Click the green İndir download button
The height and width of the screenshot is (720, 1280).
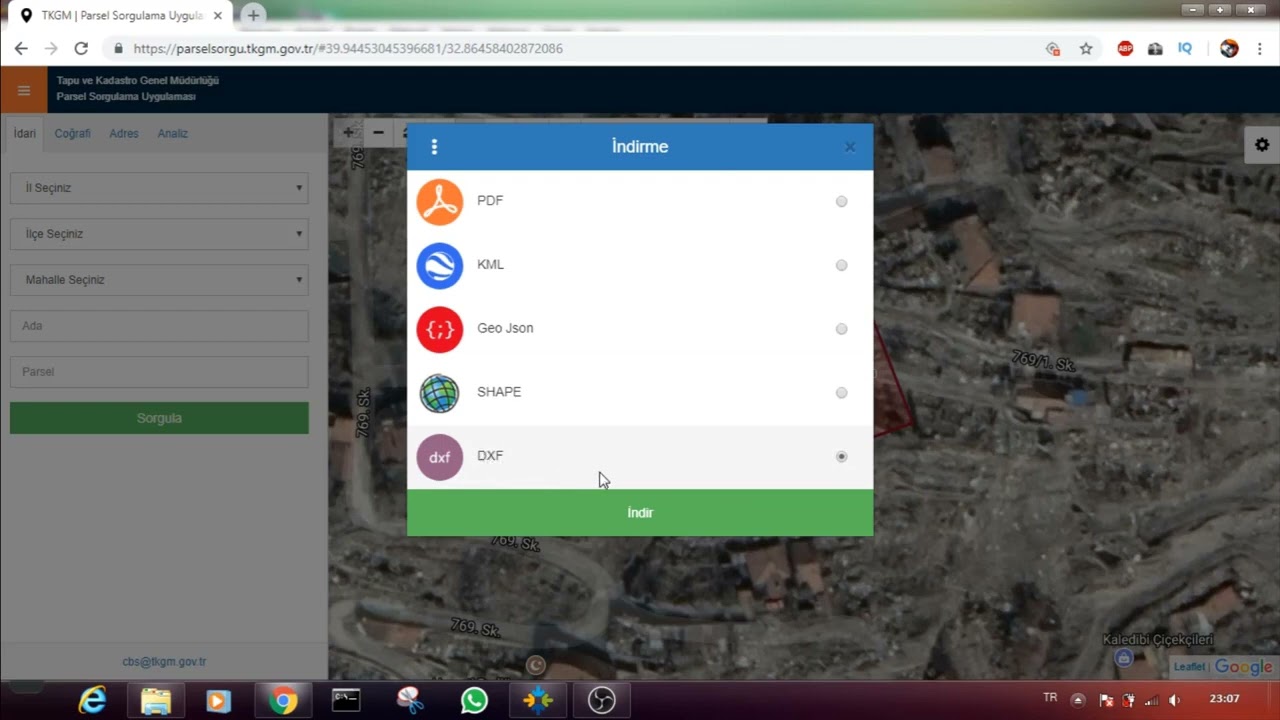[640, 512]
